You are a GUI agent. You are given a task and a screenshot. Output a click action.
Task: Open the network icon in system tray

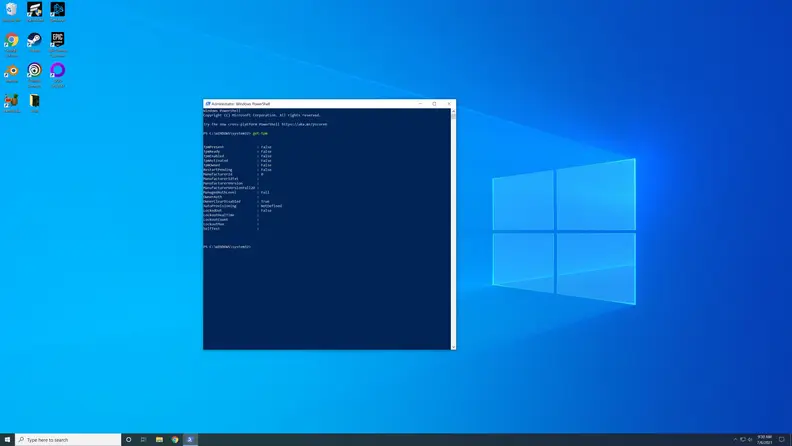(x=742, y=439)
